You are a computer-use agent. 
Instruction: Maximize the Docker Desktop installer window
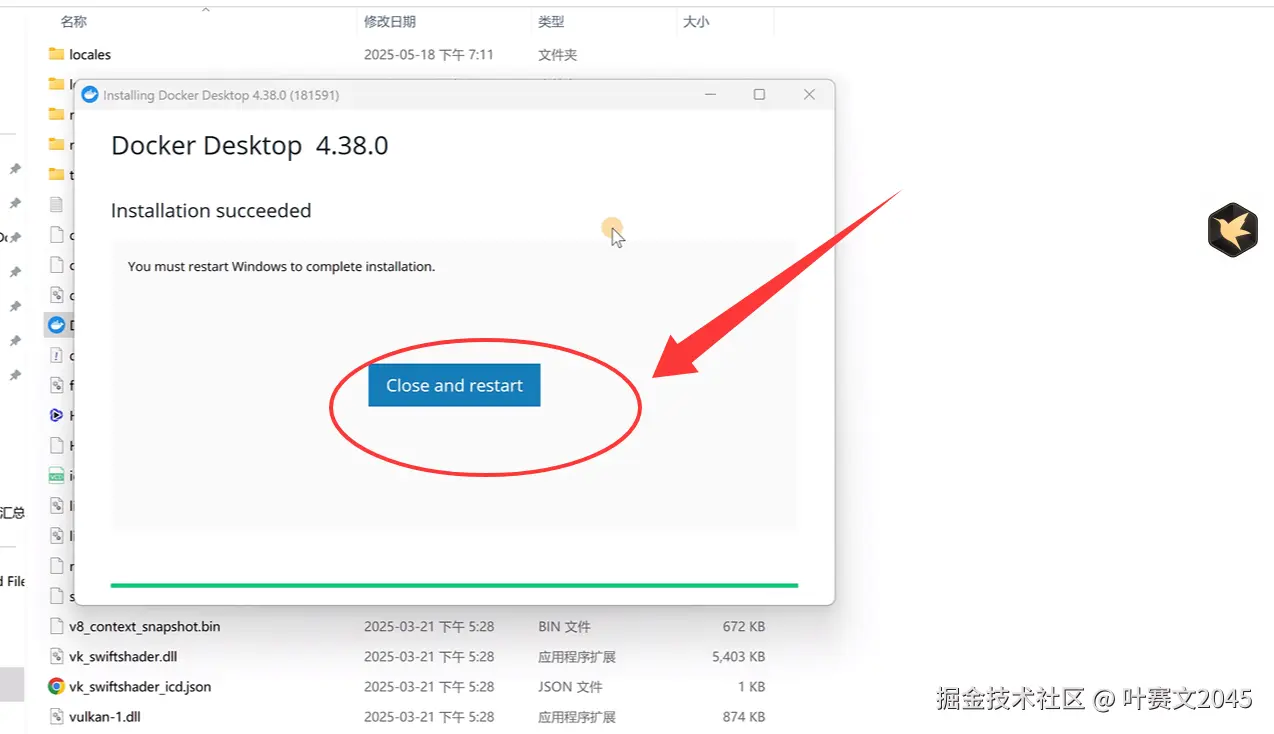pos(759,94)
